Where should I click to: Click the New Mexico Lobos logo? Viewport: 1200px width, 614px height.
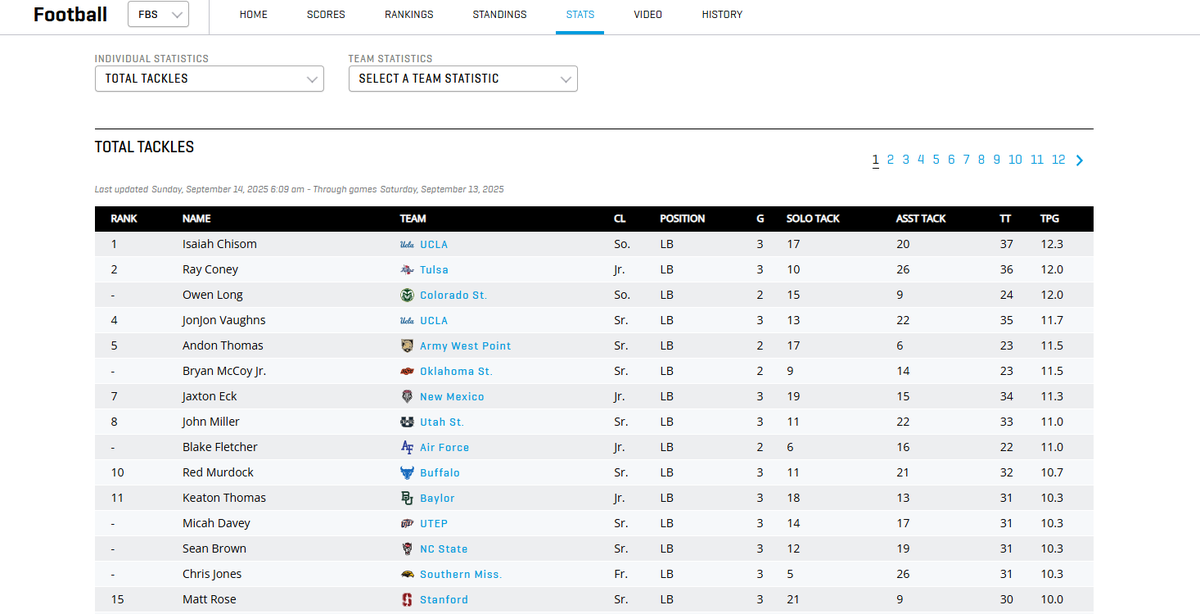(407, 397)
